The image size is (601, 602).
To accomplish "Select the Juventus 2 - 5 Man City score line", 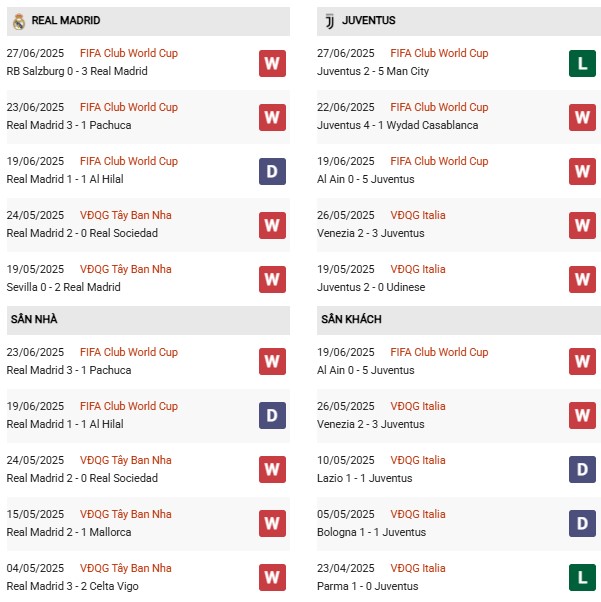I will tap(373, 71).
